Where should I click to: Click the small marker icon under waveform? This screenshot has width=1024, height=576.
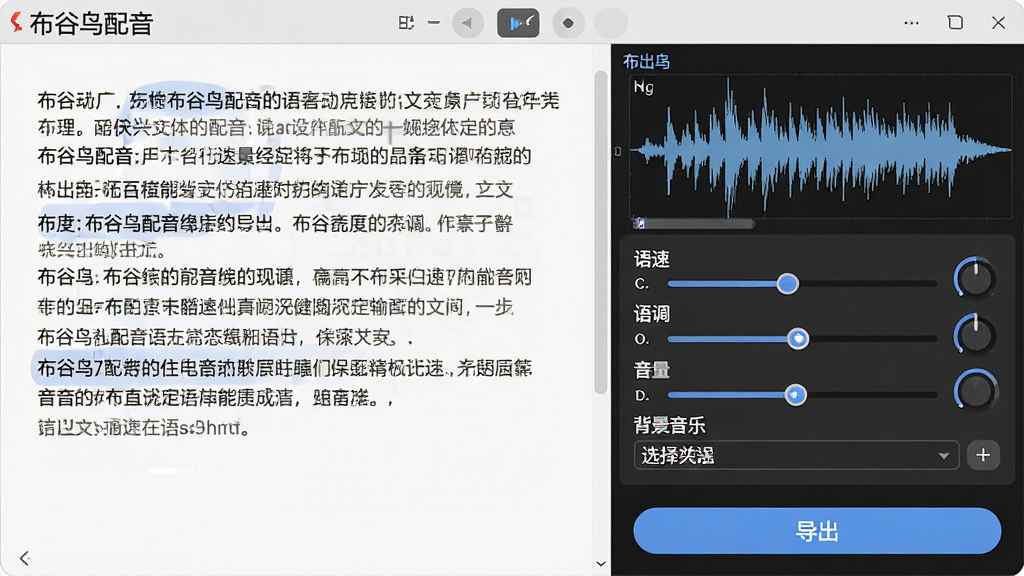[x=639, y=224]
